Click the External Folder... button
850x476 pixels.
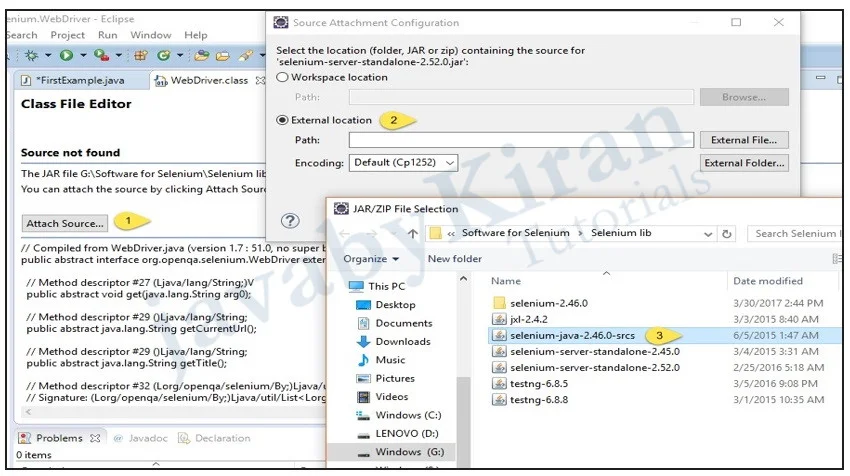coord(744,163)
